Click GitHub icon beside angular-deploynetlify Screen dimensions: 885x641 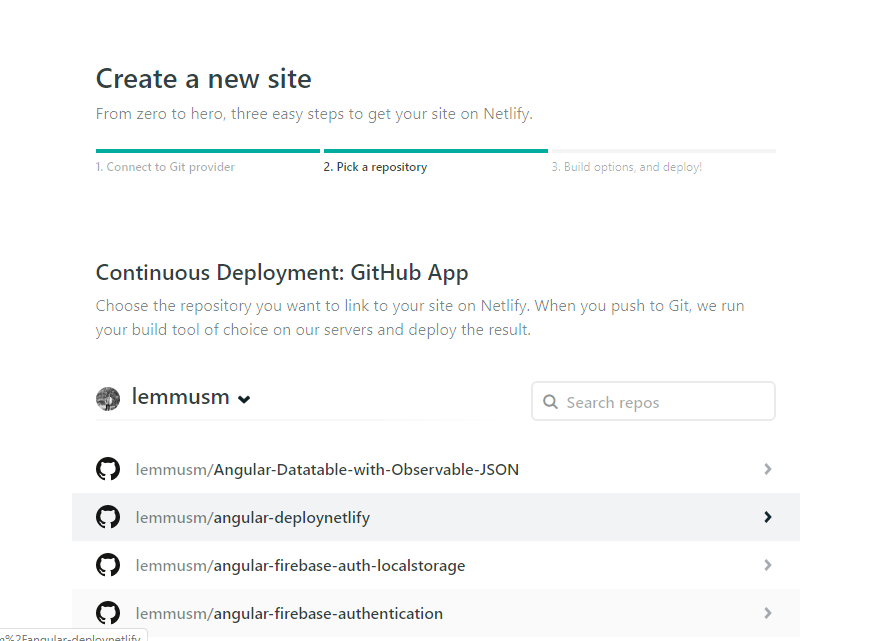[108, 517]
